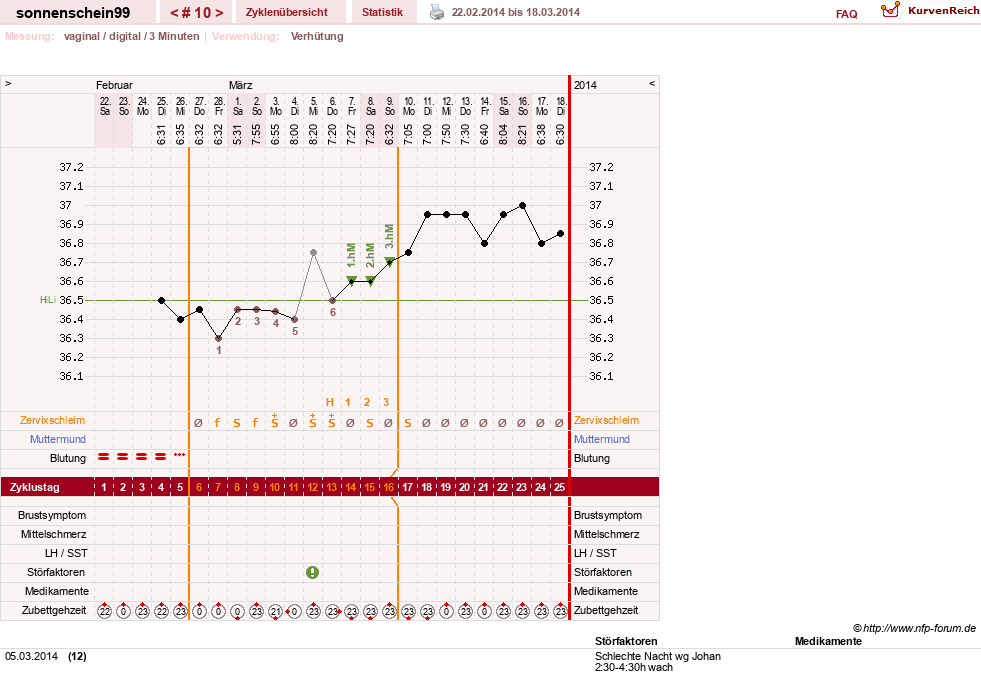Click the Zervixschleim 'S' symbol on cycle day 8
Image resolution: width=981 pixels, height=694 pixels.
(x=236, y=423)
